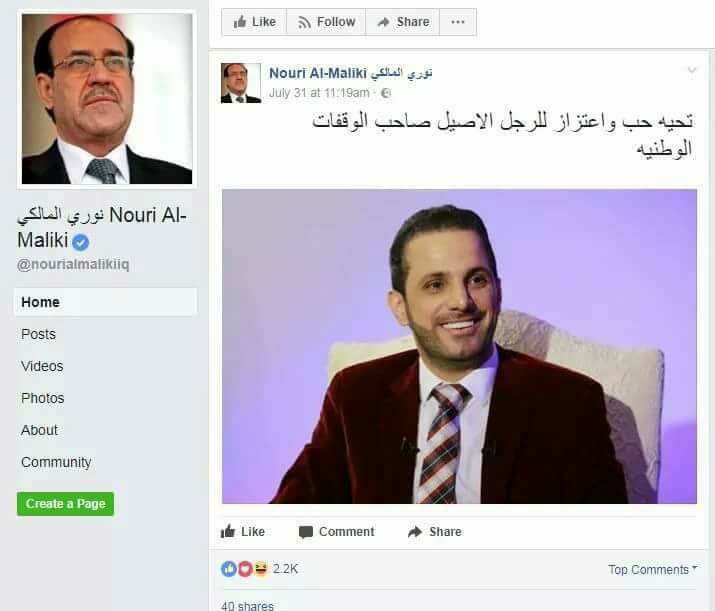Click the verified blue checkmark badge
This screenshot has width=715, height=611.
(x=81, y=242)
